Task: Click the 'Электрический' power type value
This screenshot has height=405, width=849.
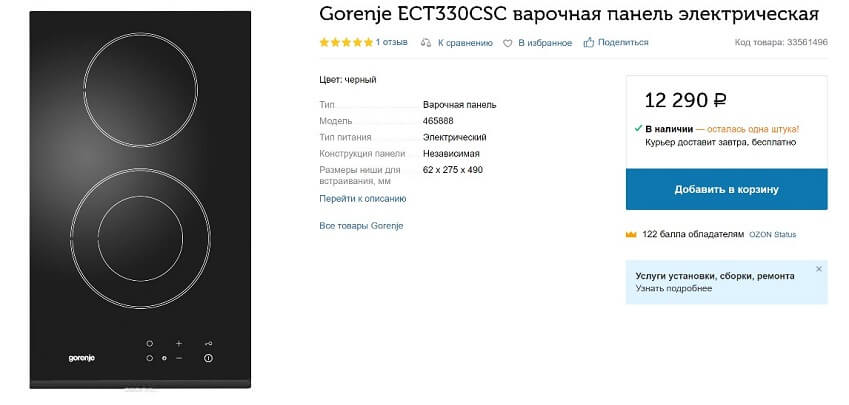Action: [x=455, y=137]
